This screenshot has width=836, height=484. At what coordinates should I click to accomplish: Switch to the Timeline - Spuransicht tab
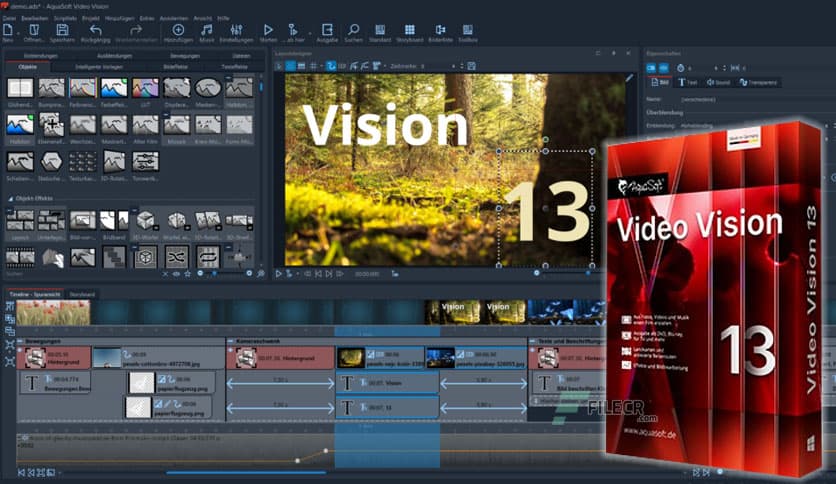35,294
